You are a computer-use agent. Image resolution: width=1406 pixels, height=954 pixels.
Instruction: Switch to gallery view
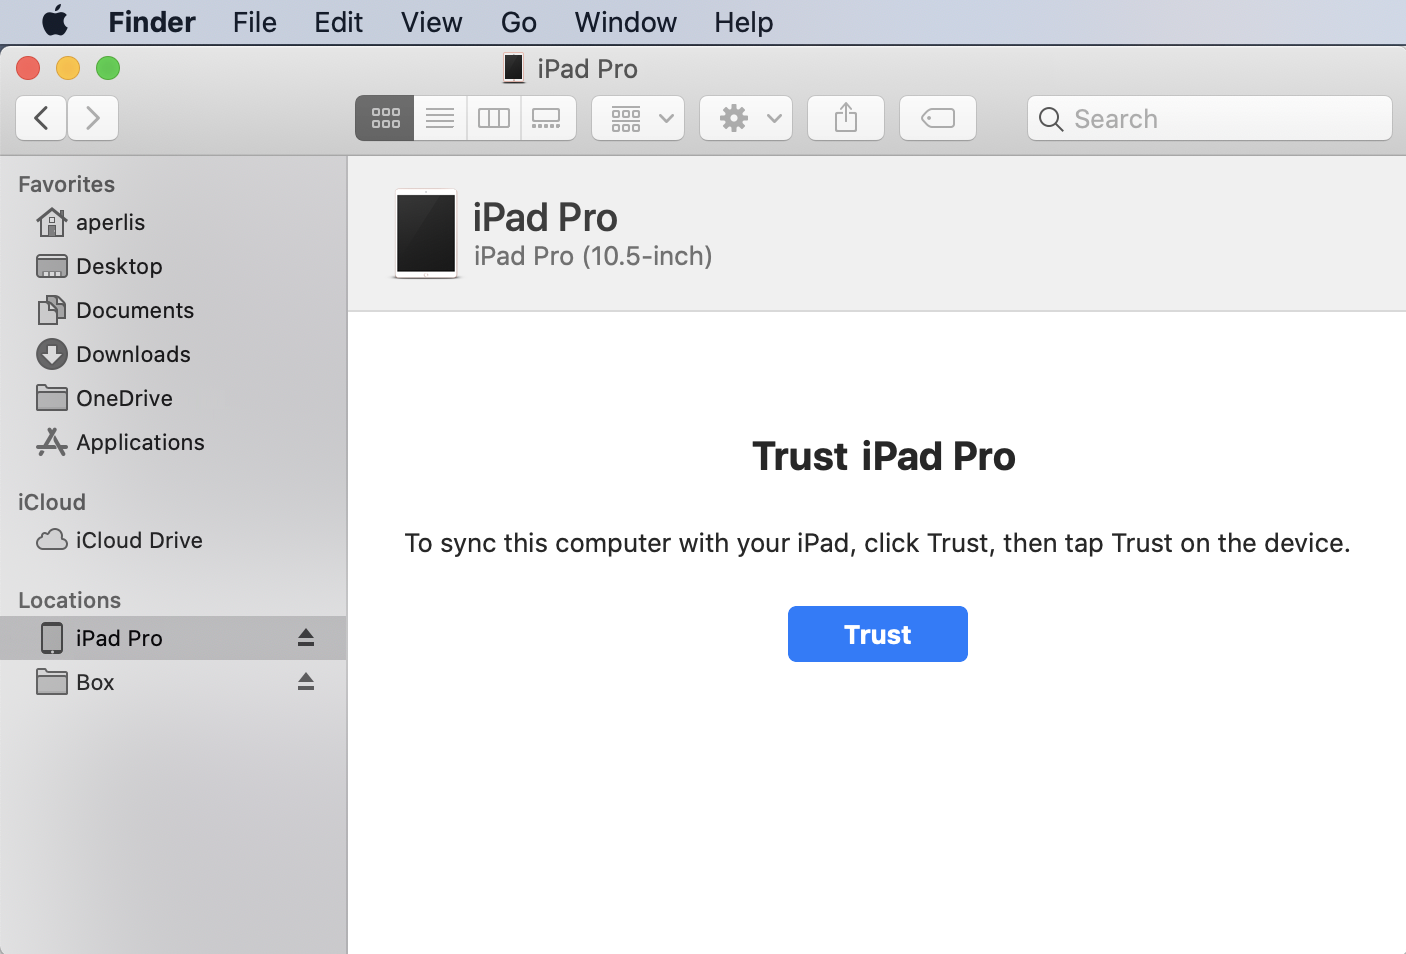(547, 118)
